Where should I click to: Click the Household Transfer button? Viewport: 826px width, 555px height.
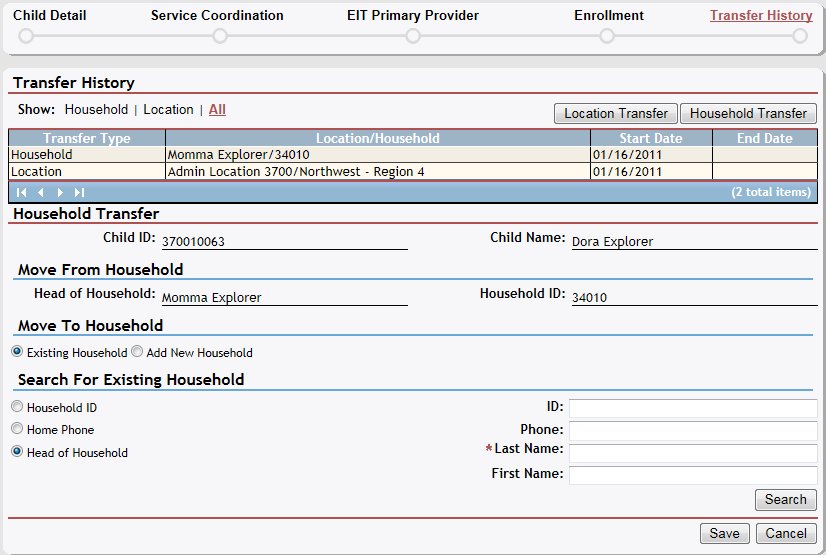point(748,114)
